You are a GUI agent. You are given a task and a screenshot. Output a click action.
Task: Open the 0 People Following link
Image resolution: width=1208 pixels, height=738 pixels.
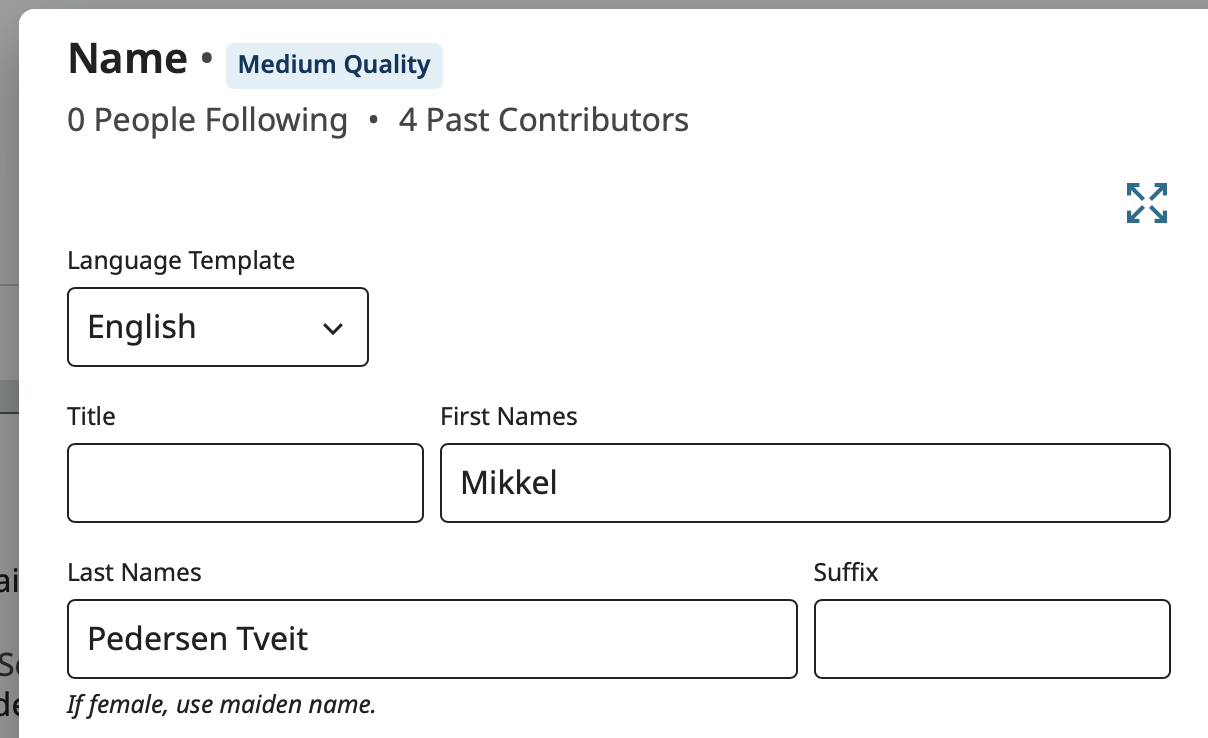[207, 120]
